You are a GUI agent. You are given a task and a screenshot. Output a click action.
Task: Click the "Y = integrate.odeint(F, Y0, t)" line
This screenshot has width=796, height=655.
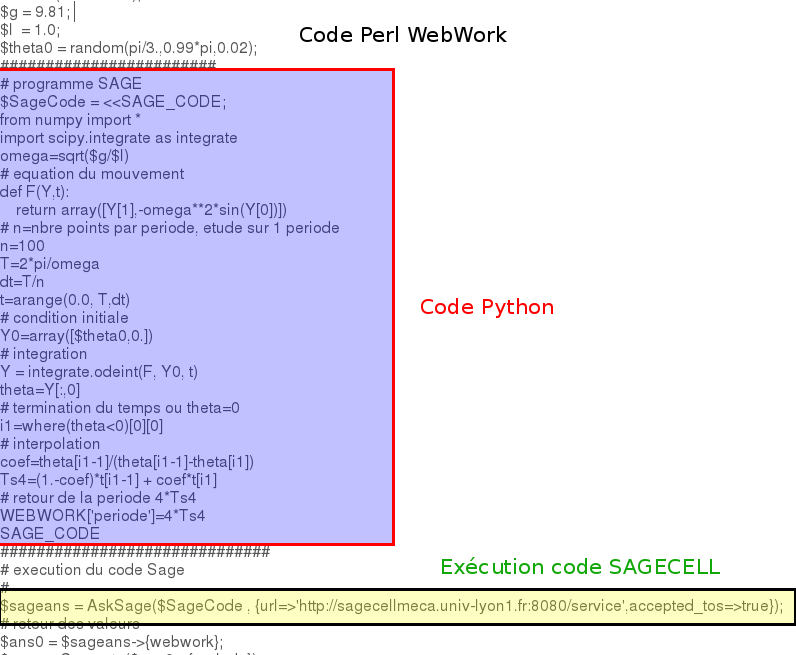(x=99, y=372)
